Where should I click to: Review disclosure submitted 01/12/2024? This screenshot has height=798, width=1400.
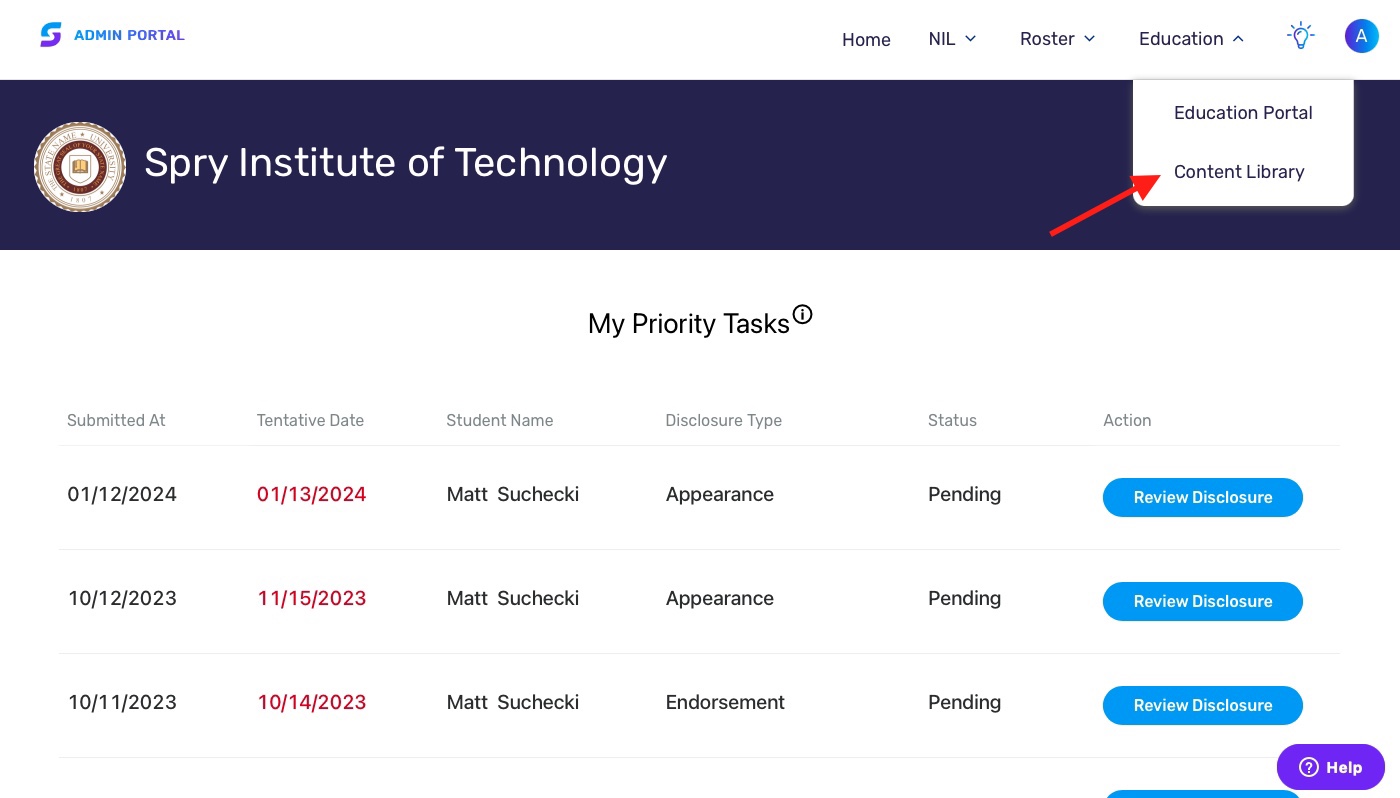pos(1202,497)
